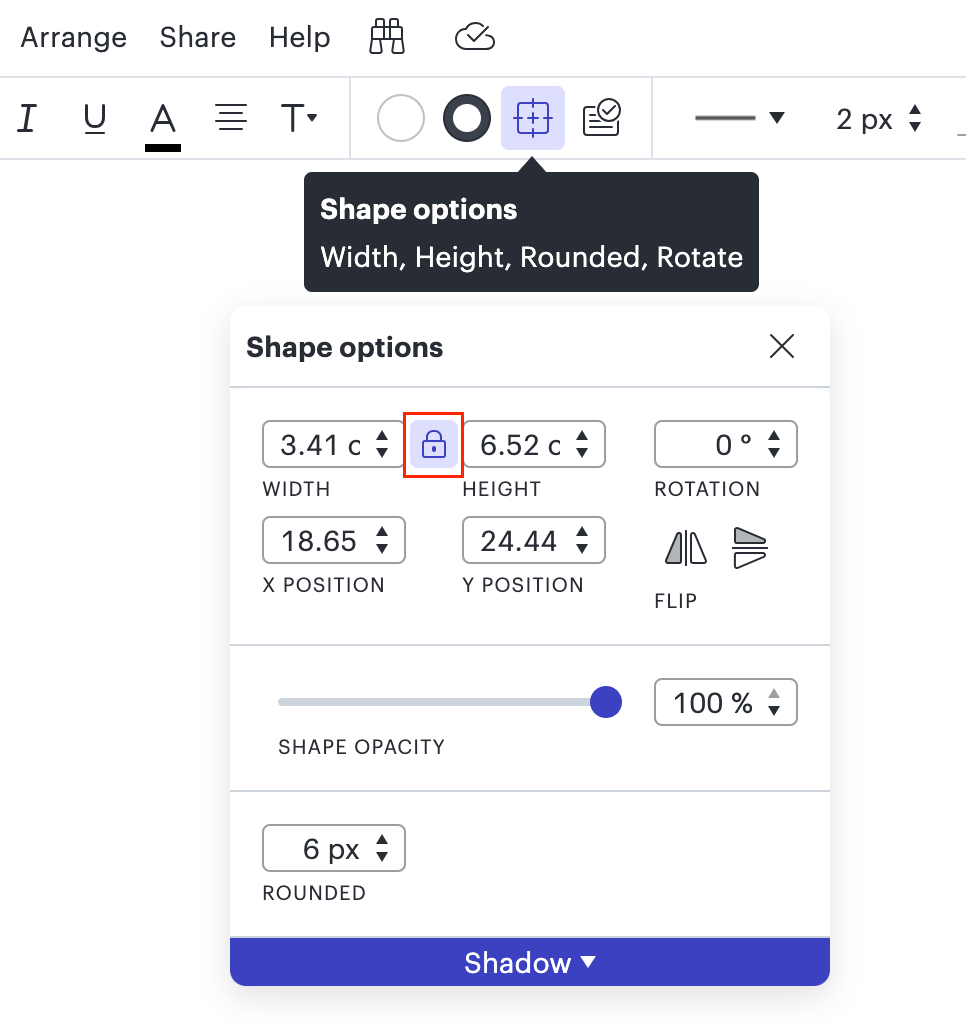The height and width of the screenshot is (1026, 966).
Task: Click the cloud saved status icon
Action: (x=474, y=37)
